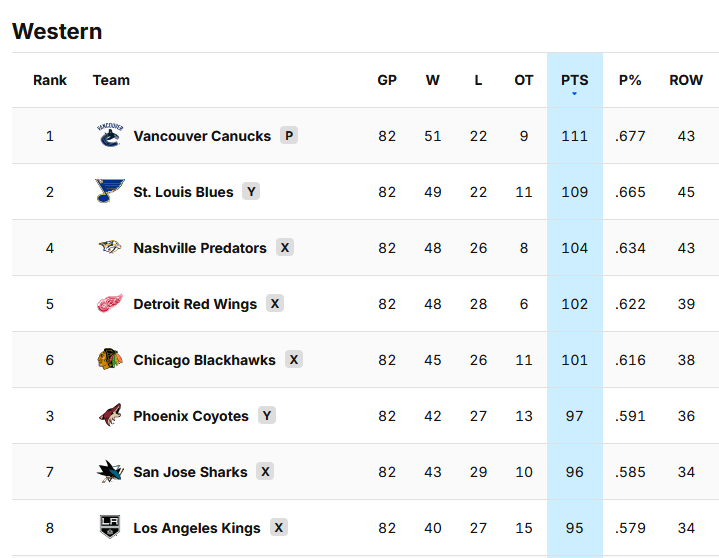
Task: Click the Detroit Red Wings logo
Action: 110,304
